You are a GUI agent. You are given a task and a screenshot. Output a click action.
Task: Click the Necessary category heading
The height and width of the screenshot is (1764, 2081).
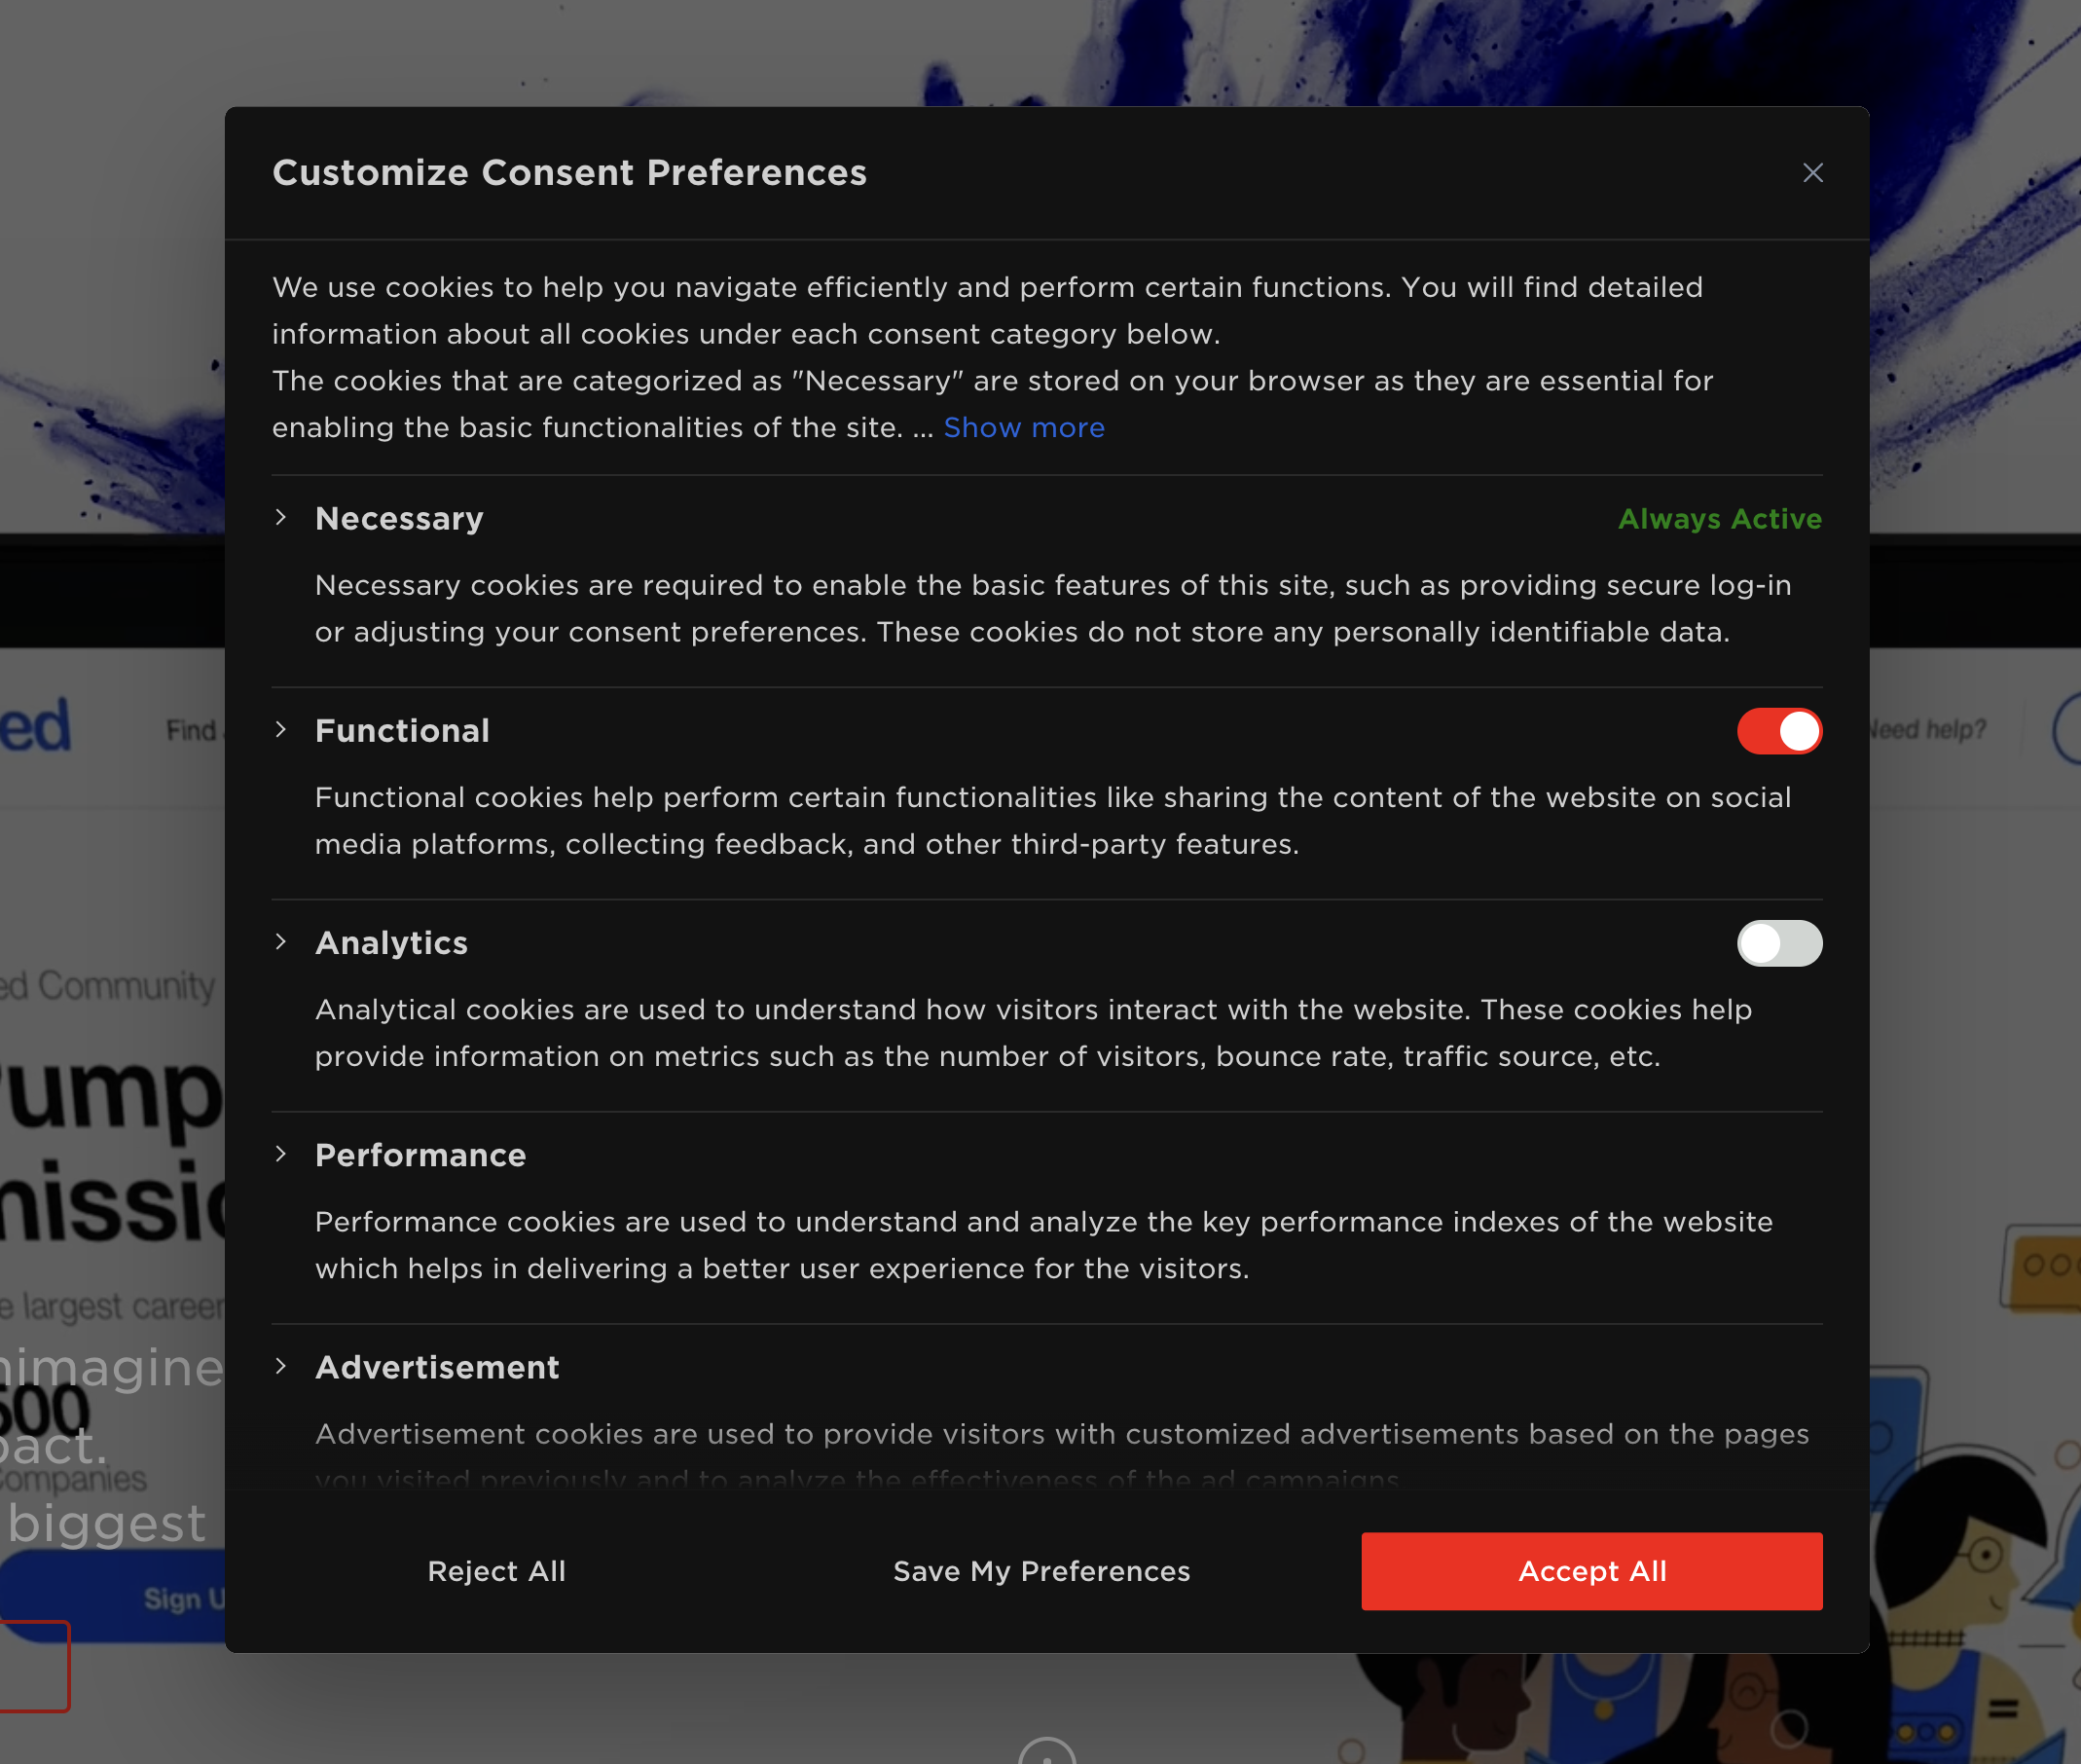[399, 519]
